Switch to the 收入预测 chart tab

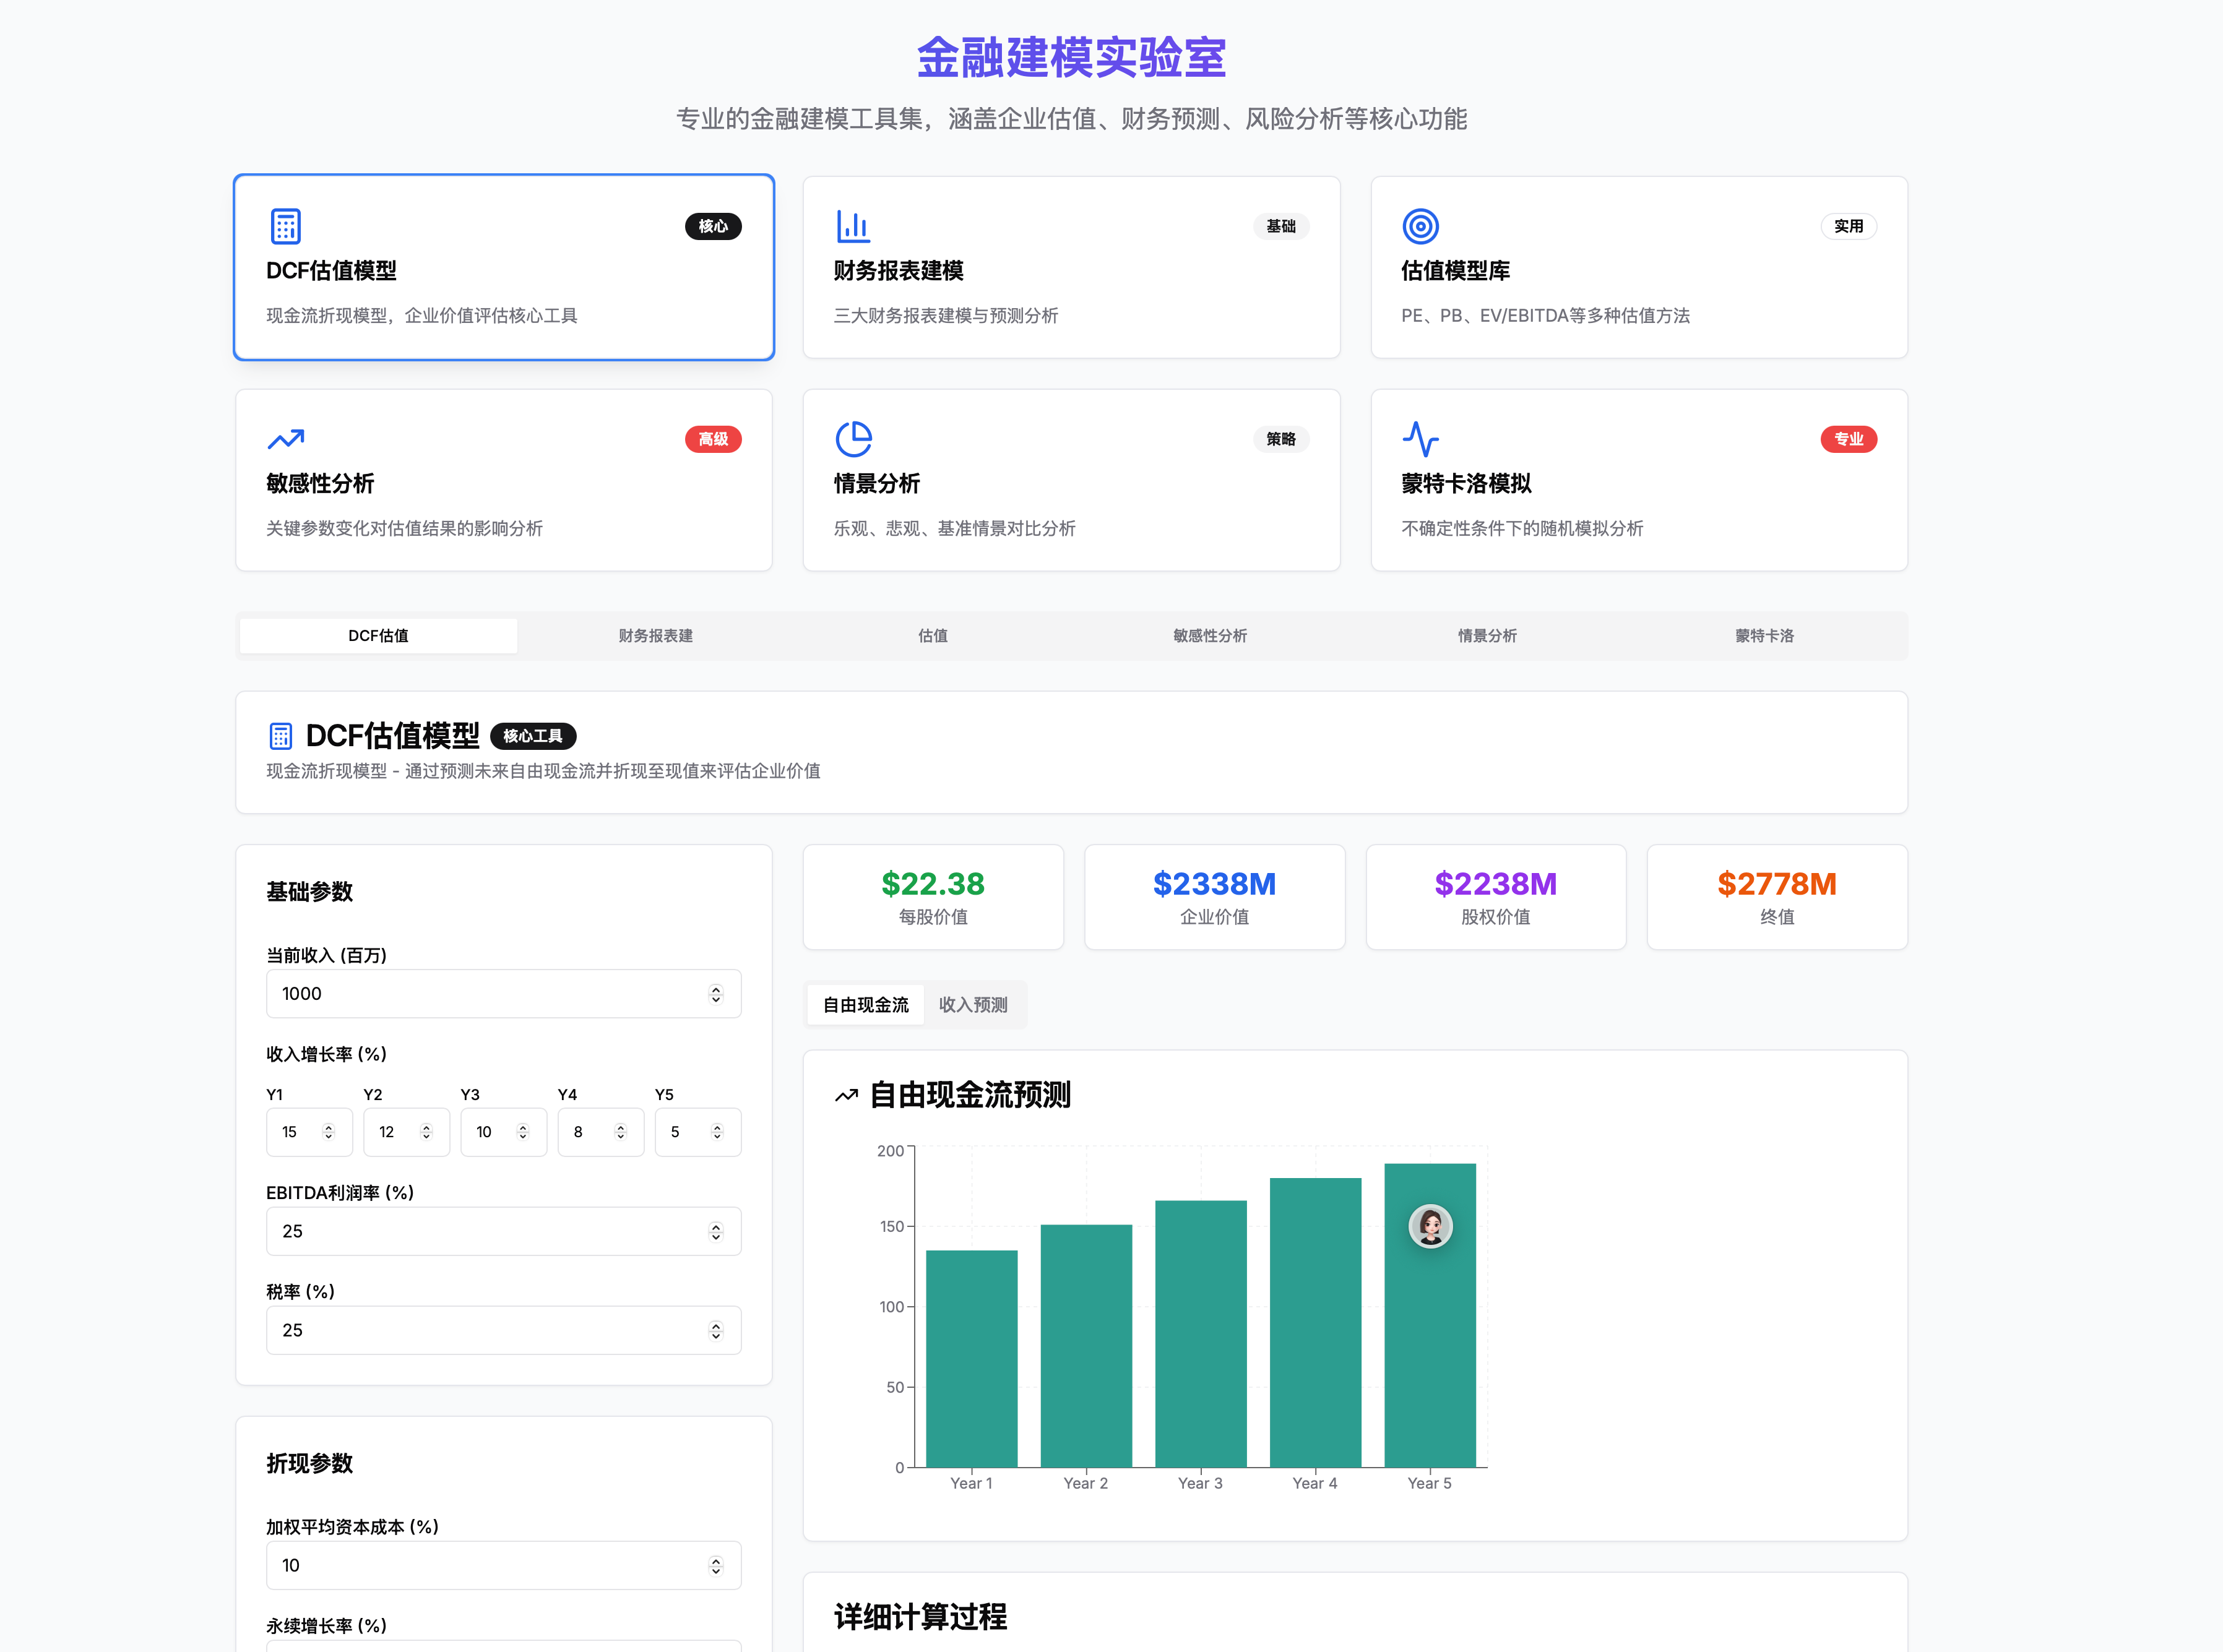972,1005
